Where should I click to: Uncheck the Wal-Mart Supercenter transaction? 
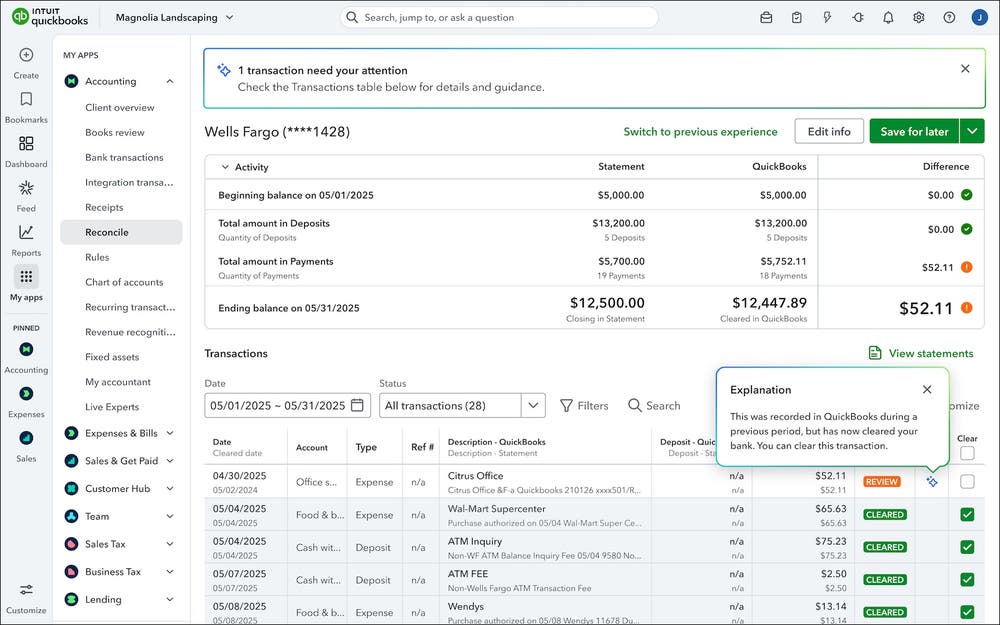pyautogui.click(x=965, y=514)
